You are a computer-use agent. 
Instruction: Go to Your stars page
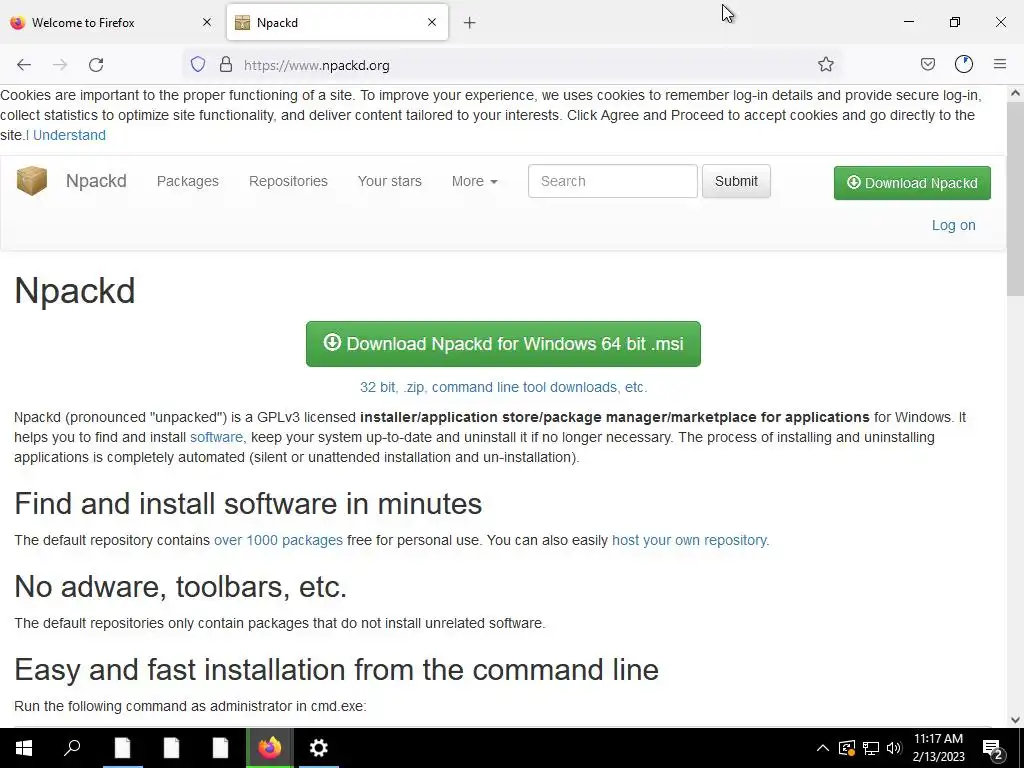pos(389,181)
